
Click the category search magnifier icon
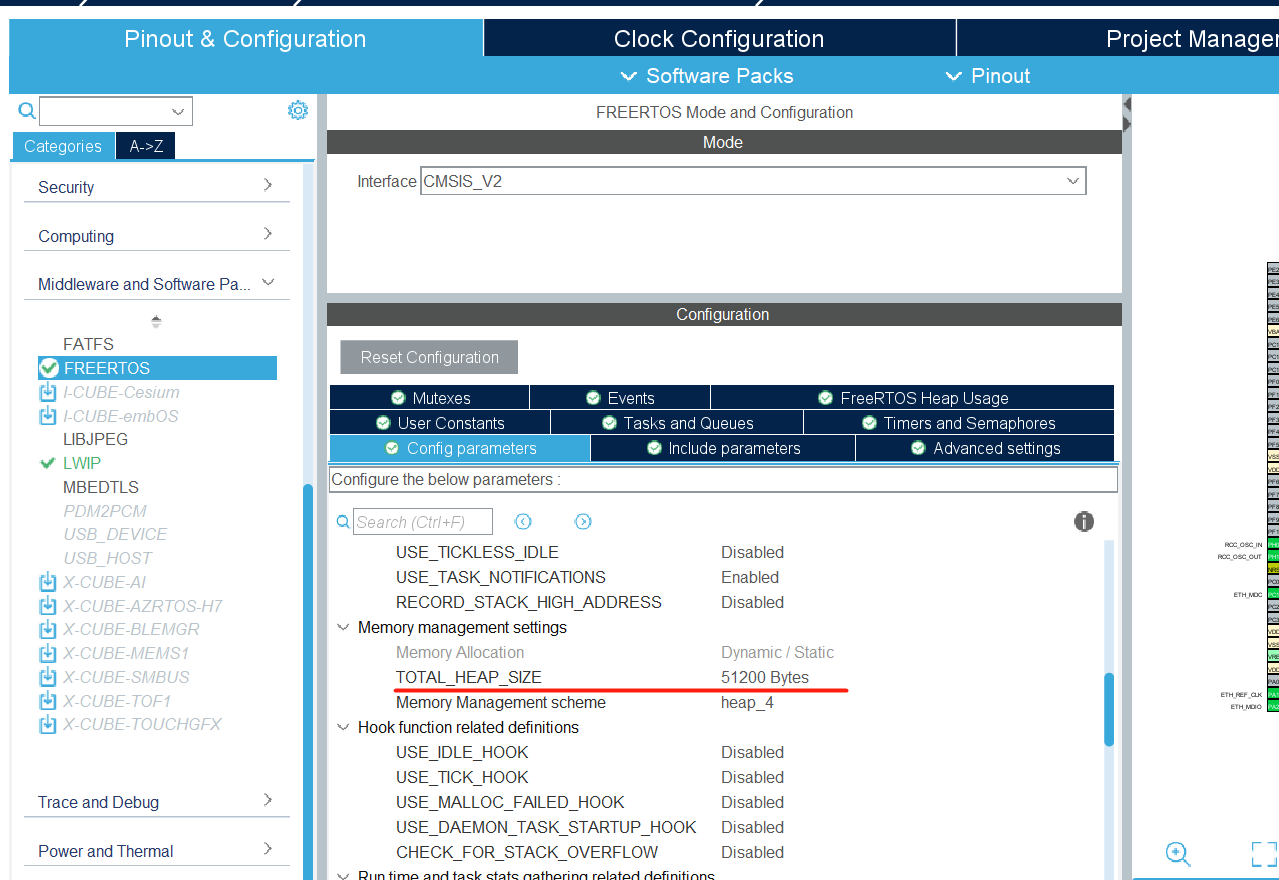tap(27, 111)
